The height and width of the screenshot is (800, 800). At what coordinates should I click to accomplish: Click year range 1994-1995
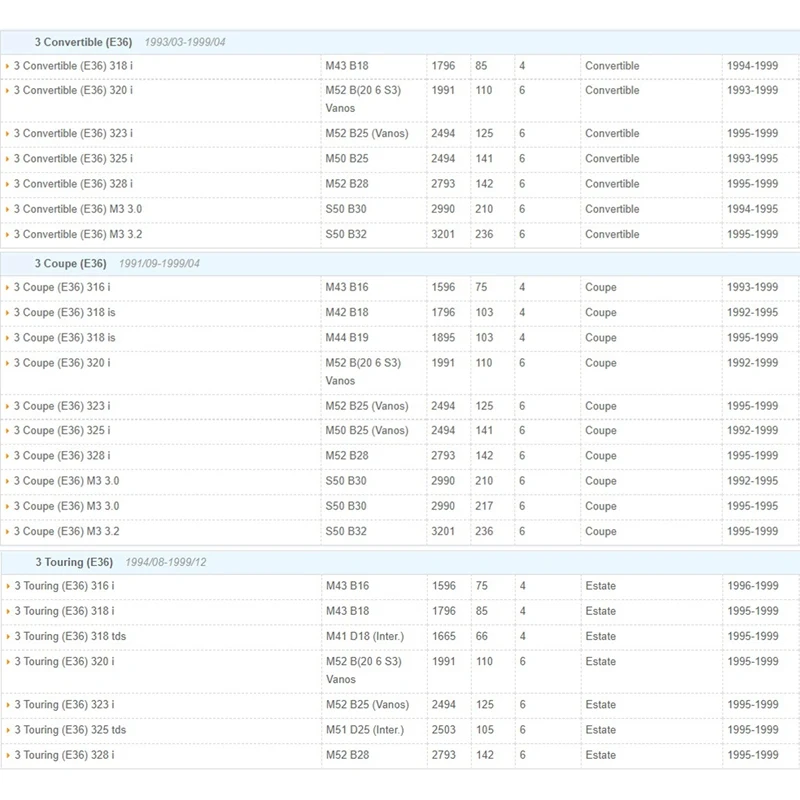(x=753, y=209)
